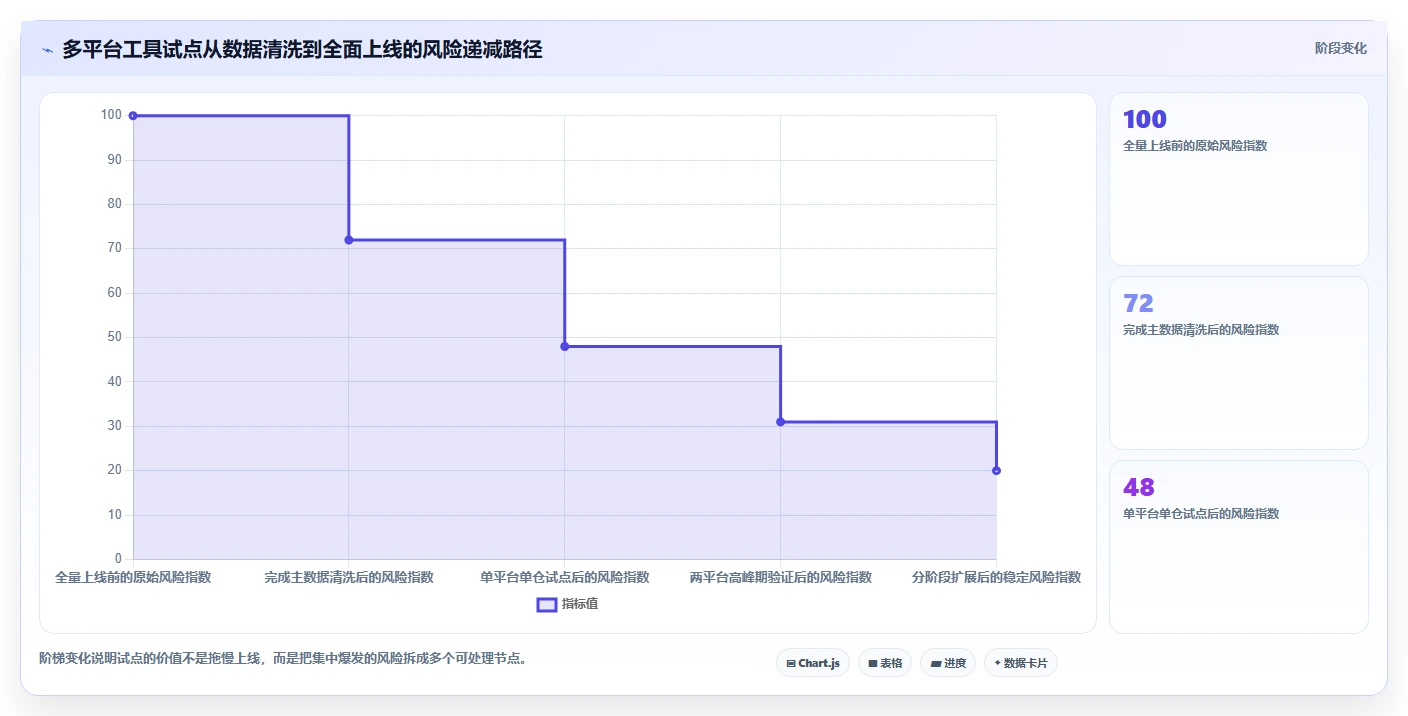
Task: Select the Chart.js tag chip
Action: [x=812, y=663]
